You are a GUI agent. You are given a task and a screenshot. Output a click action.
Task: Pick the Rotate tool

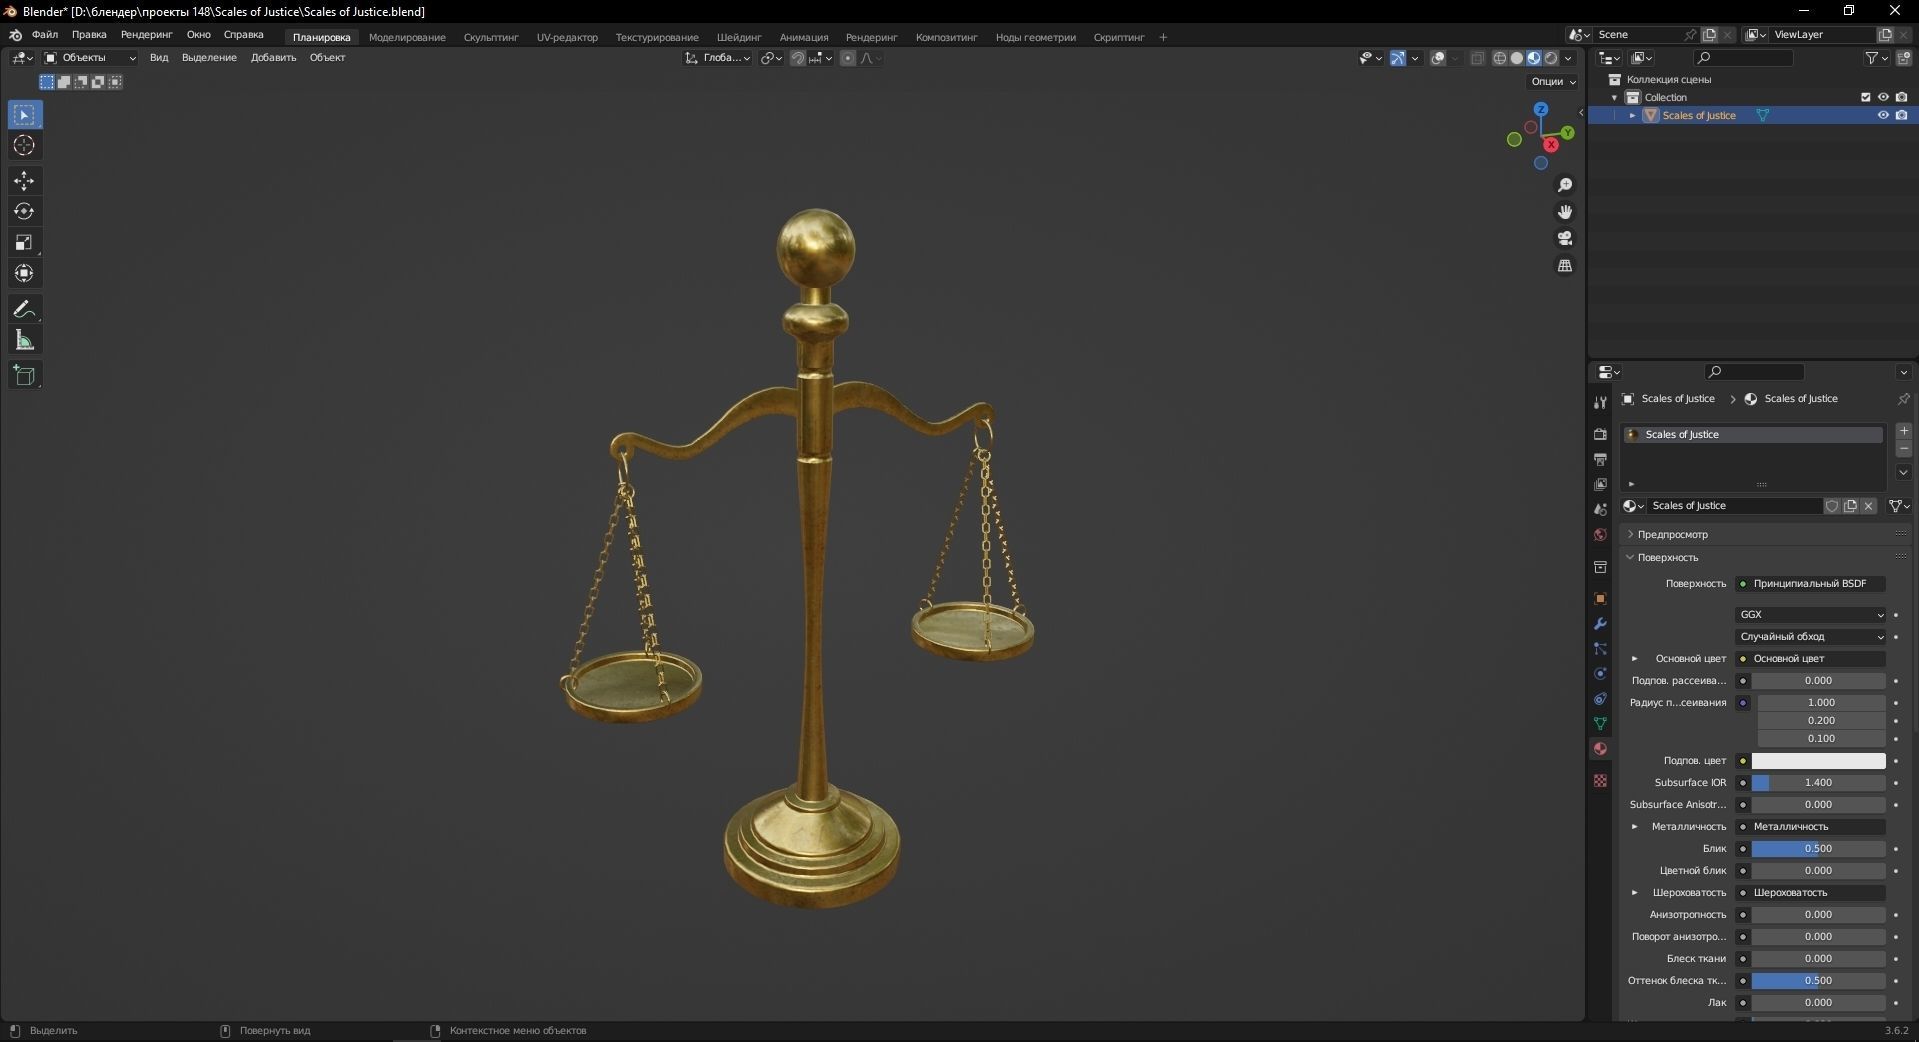(x=25, y=212)
